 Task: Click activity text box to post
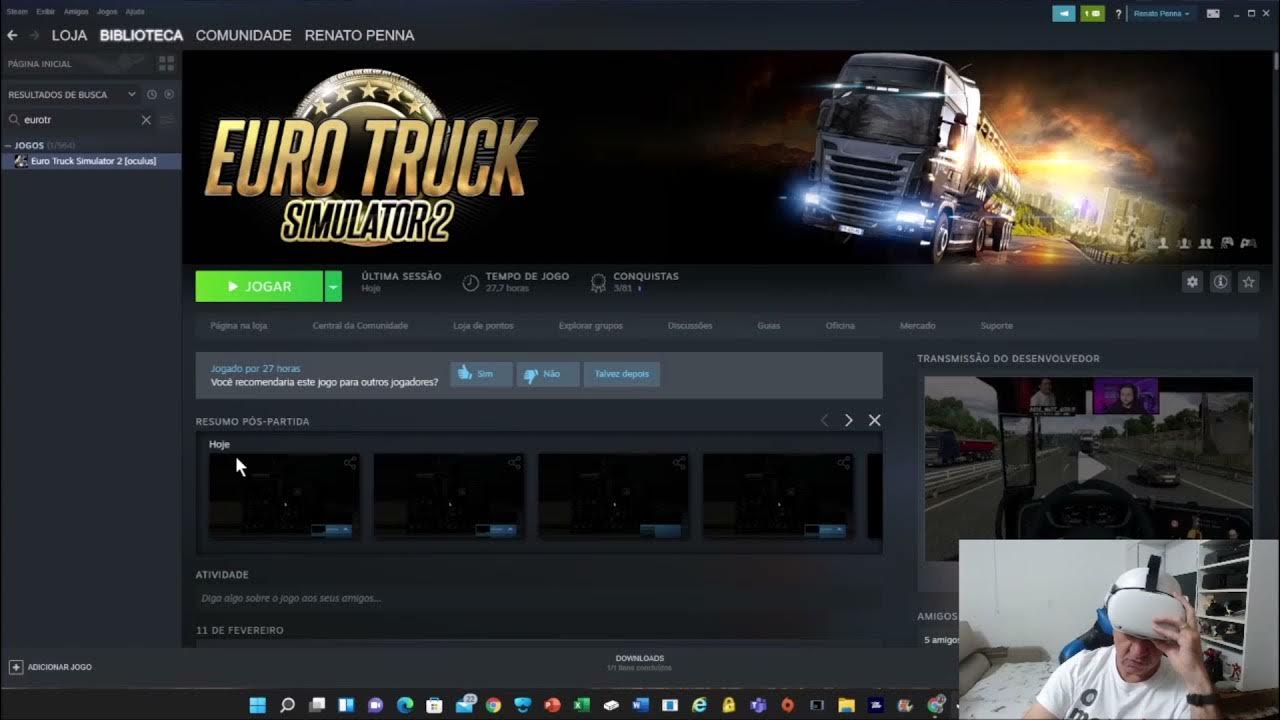coord(538,598)
